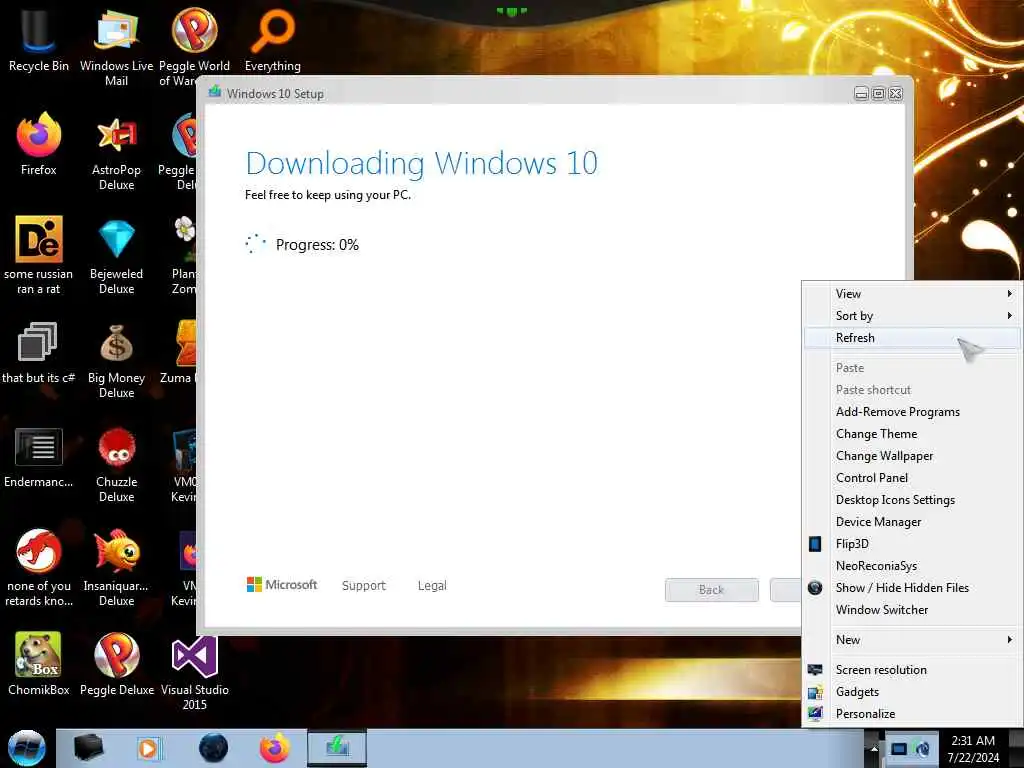
Task: Launch Firefox from the desktop
Action: [39, 144]
